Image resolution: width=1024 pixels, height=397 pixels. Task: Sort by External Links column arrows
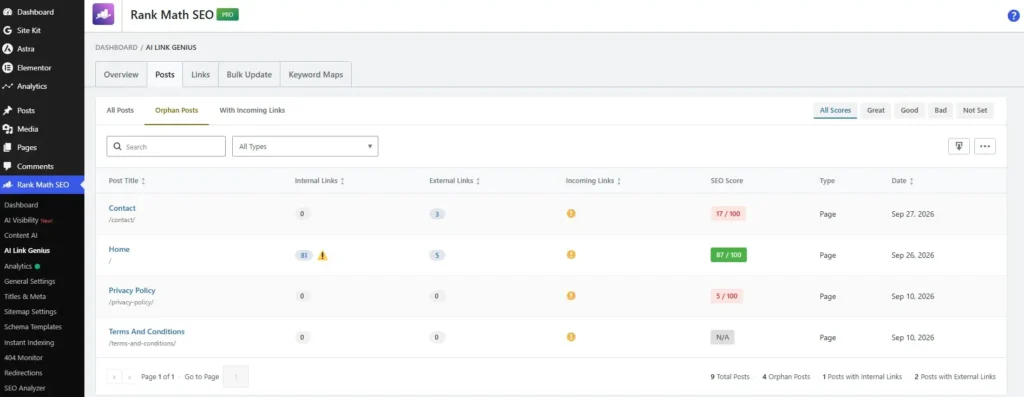[478, 181]
